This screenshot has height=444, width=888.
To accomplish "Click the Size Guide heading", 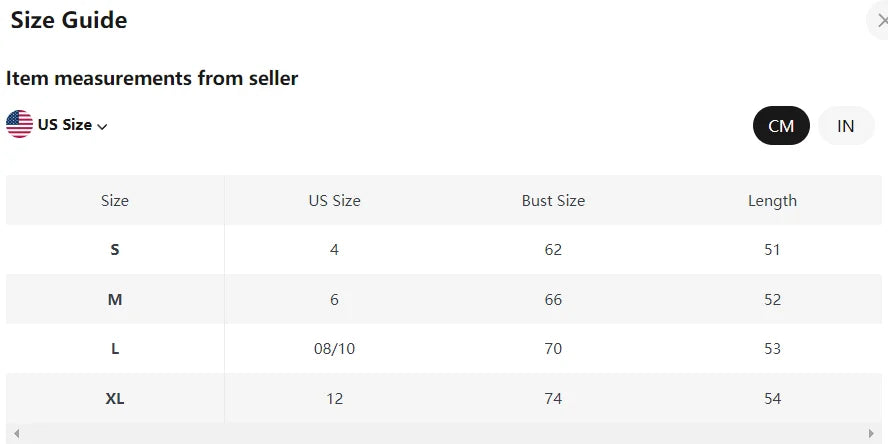I will [x=69, y=19].
